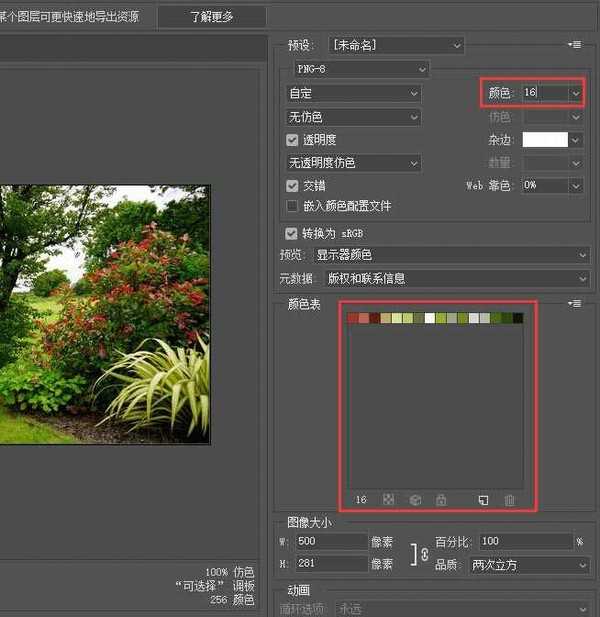Click the lock color icon in color table
Screen dimensions: 600x617
pyautogui.click(x=440, y=499)
